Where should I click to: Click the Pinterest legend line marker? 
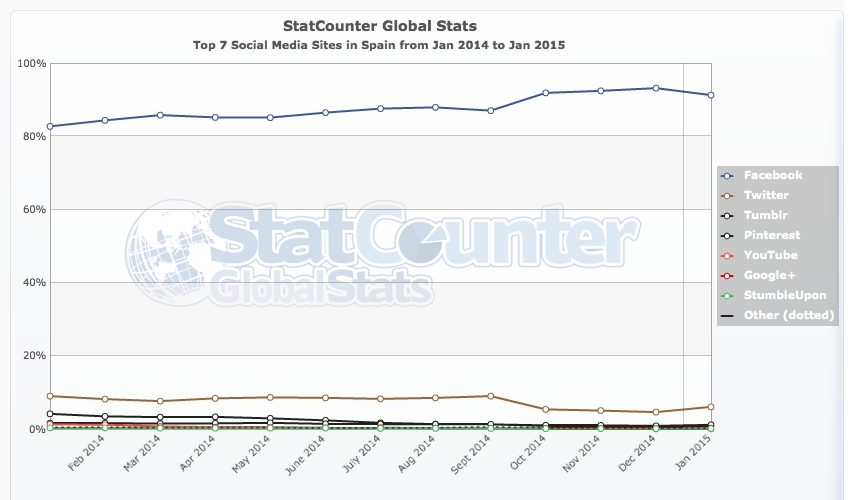click(728, 236)
